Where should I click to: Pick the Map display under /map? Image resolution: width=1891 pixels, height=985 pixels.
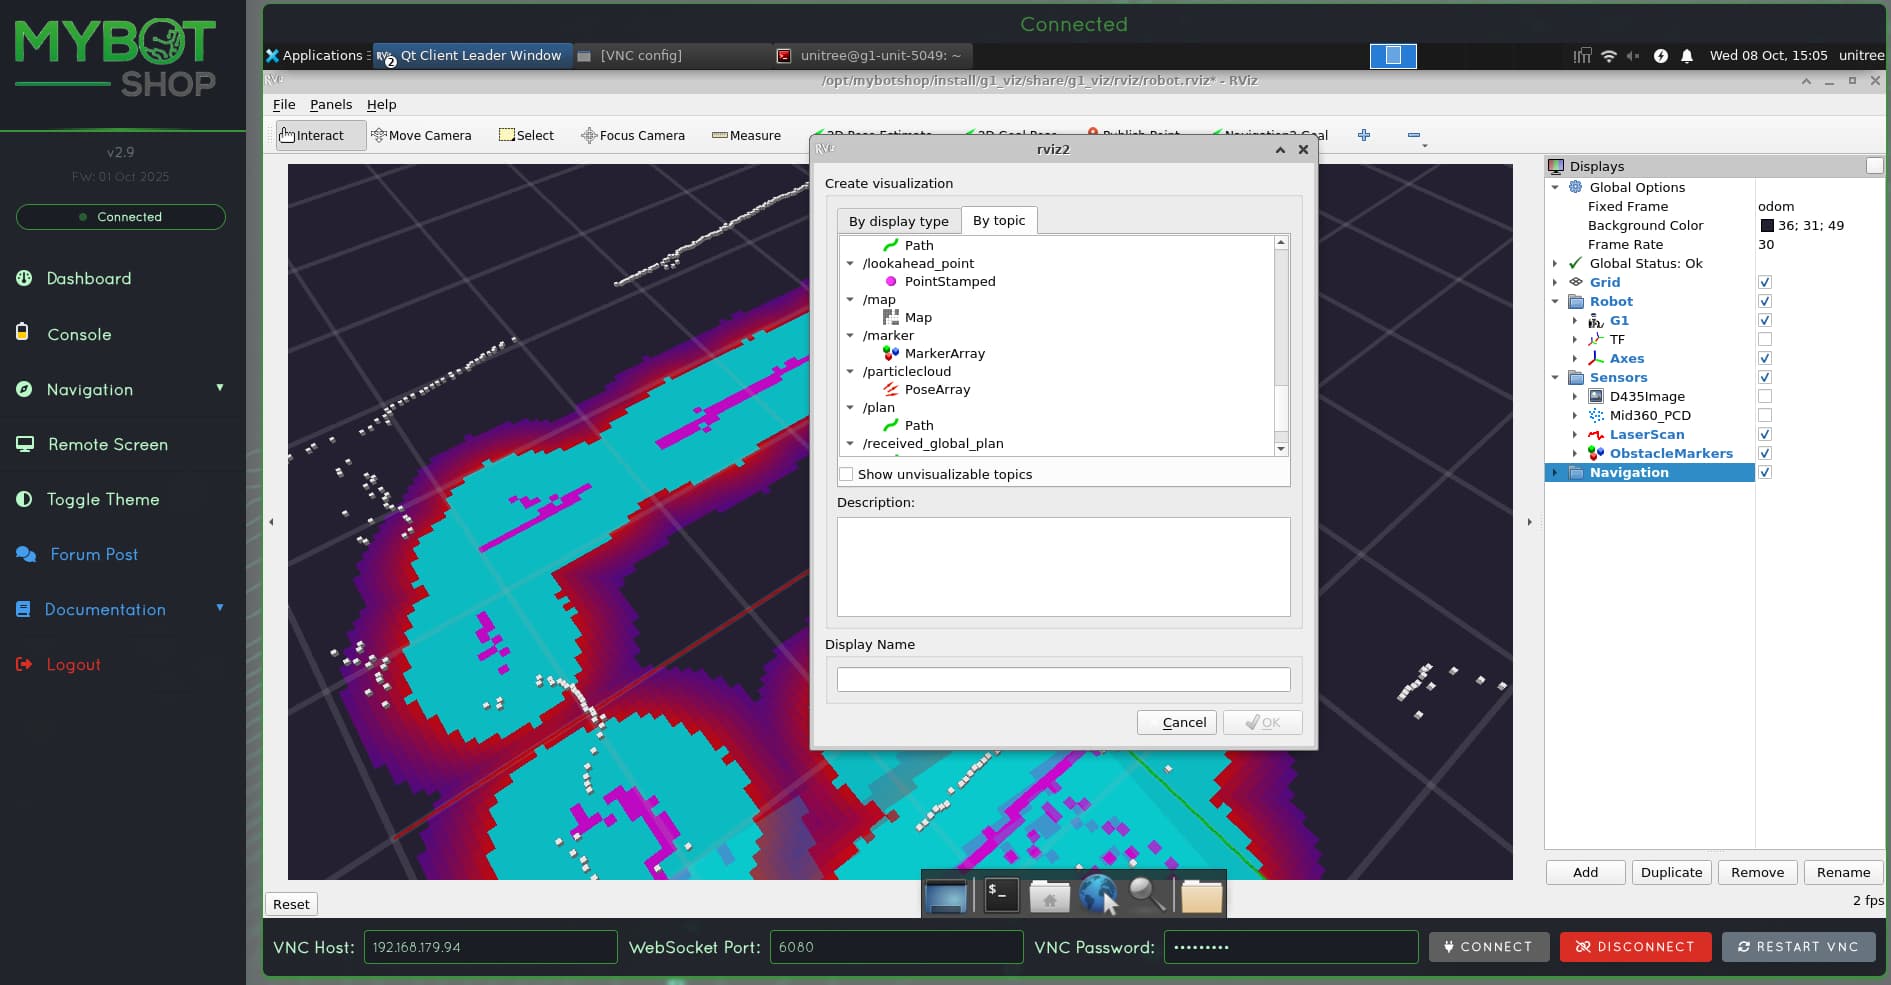pyautogui.click(x=917, y=317)
